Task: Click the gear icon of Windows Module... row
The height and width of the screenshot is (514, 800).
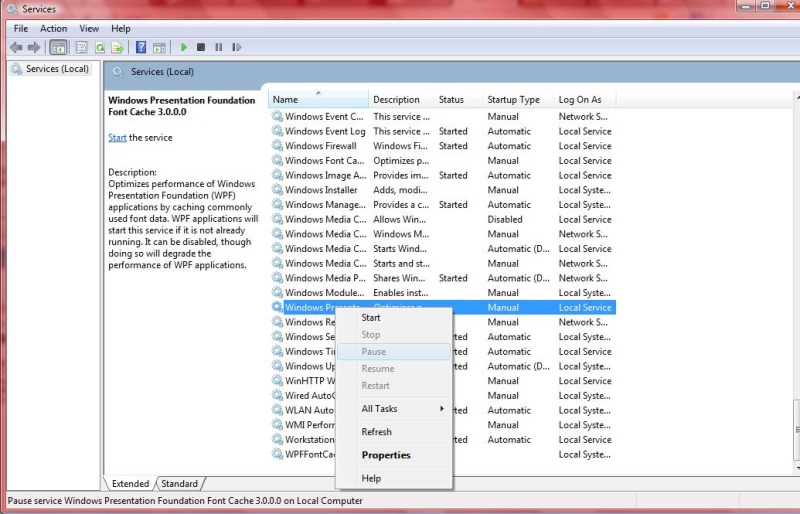Action: [x=277, y=292]
